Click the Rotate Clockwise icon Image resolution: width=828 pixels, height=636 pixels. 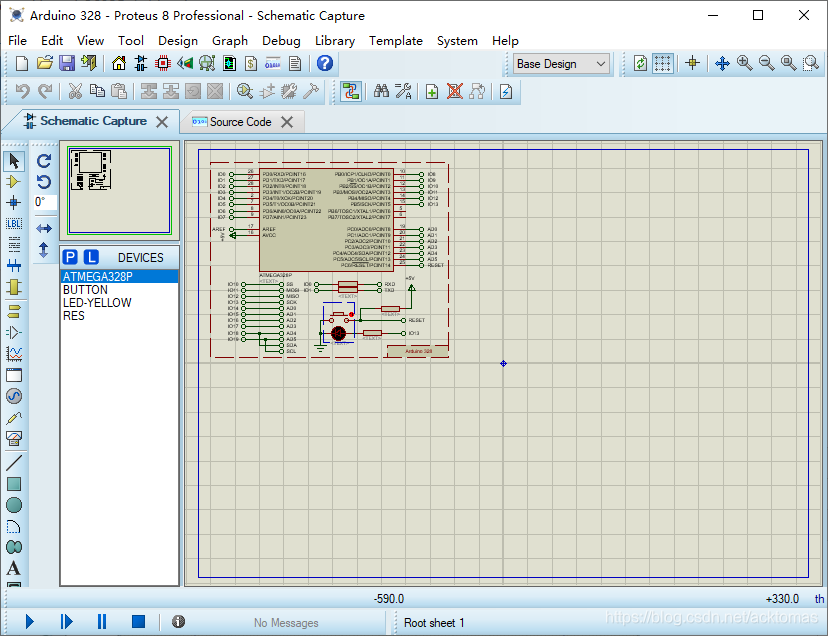44,161
